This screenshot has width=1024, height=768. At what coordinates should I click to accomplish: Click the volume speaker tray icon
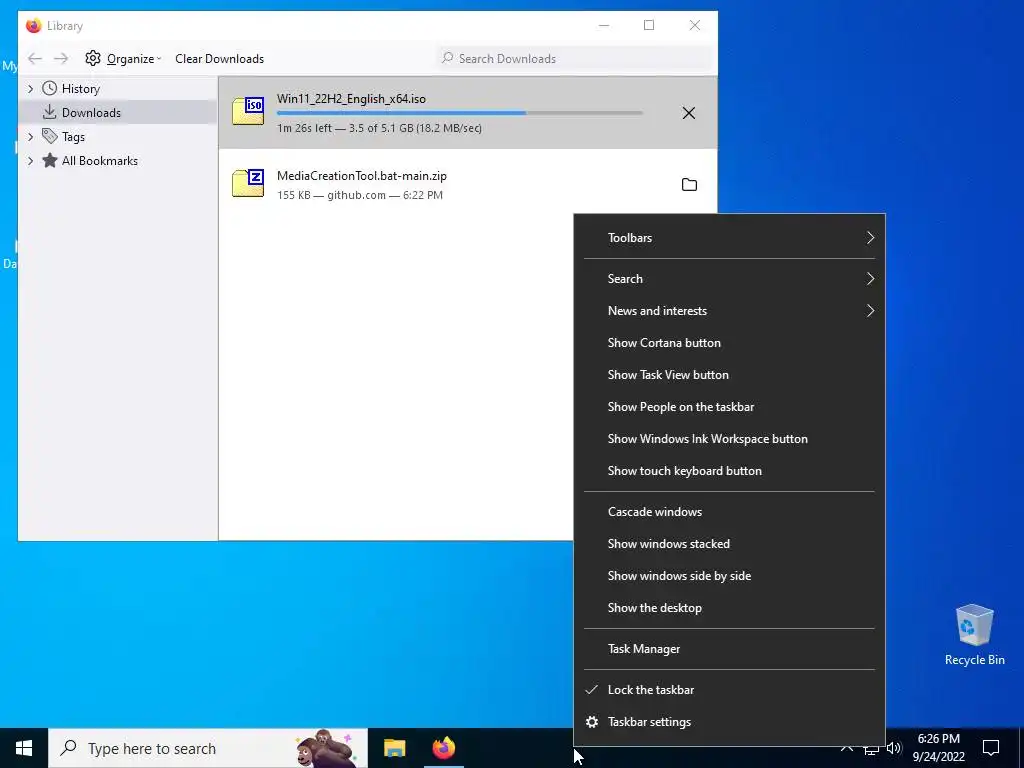click(x=894, y=748)
